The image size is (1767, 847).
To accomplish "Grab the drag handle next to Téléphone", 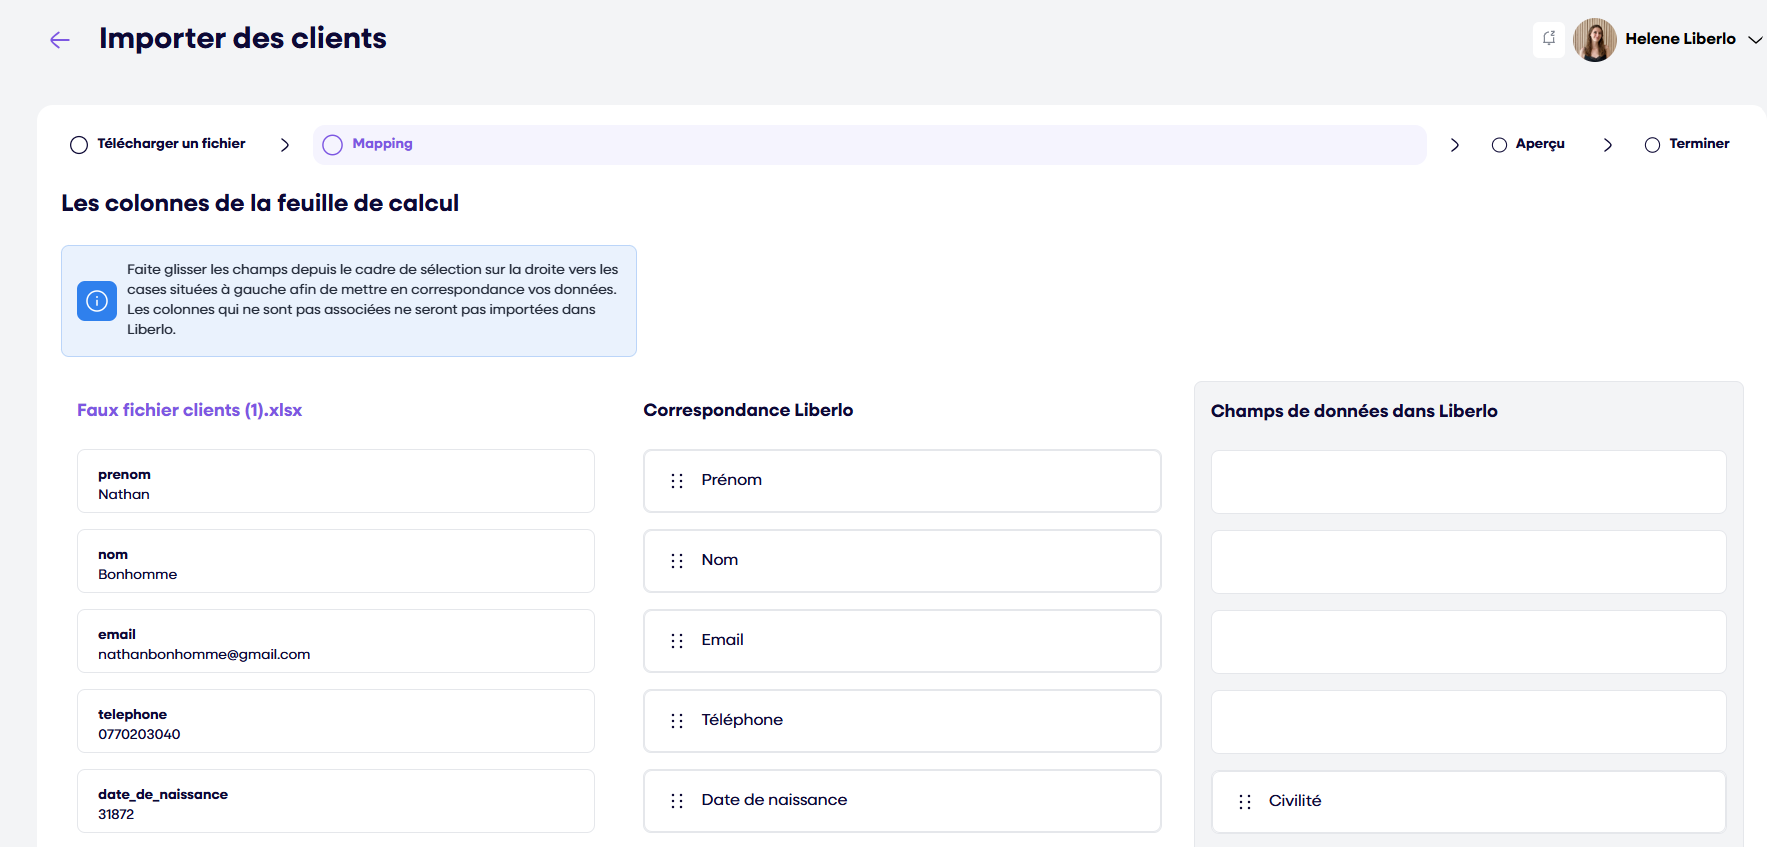I will (677, 721).
